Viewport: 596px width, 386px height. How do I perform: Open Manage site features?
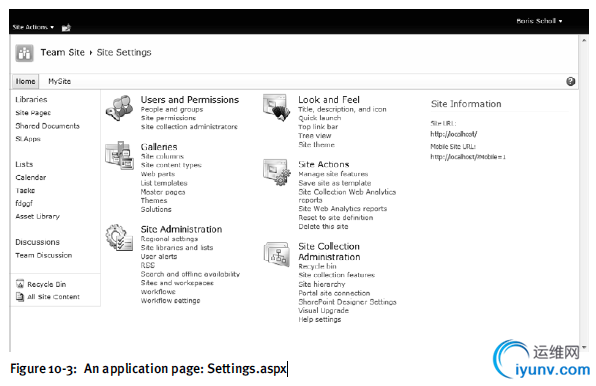point(333,174)
